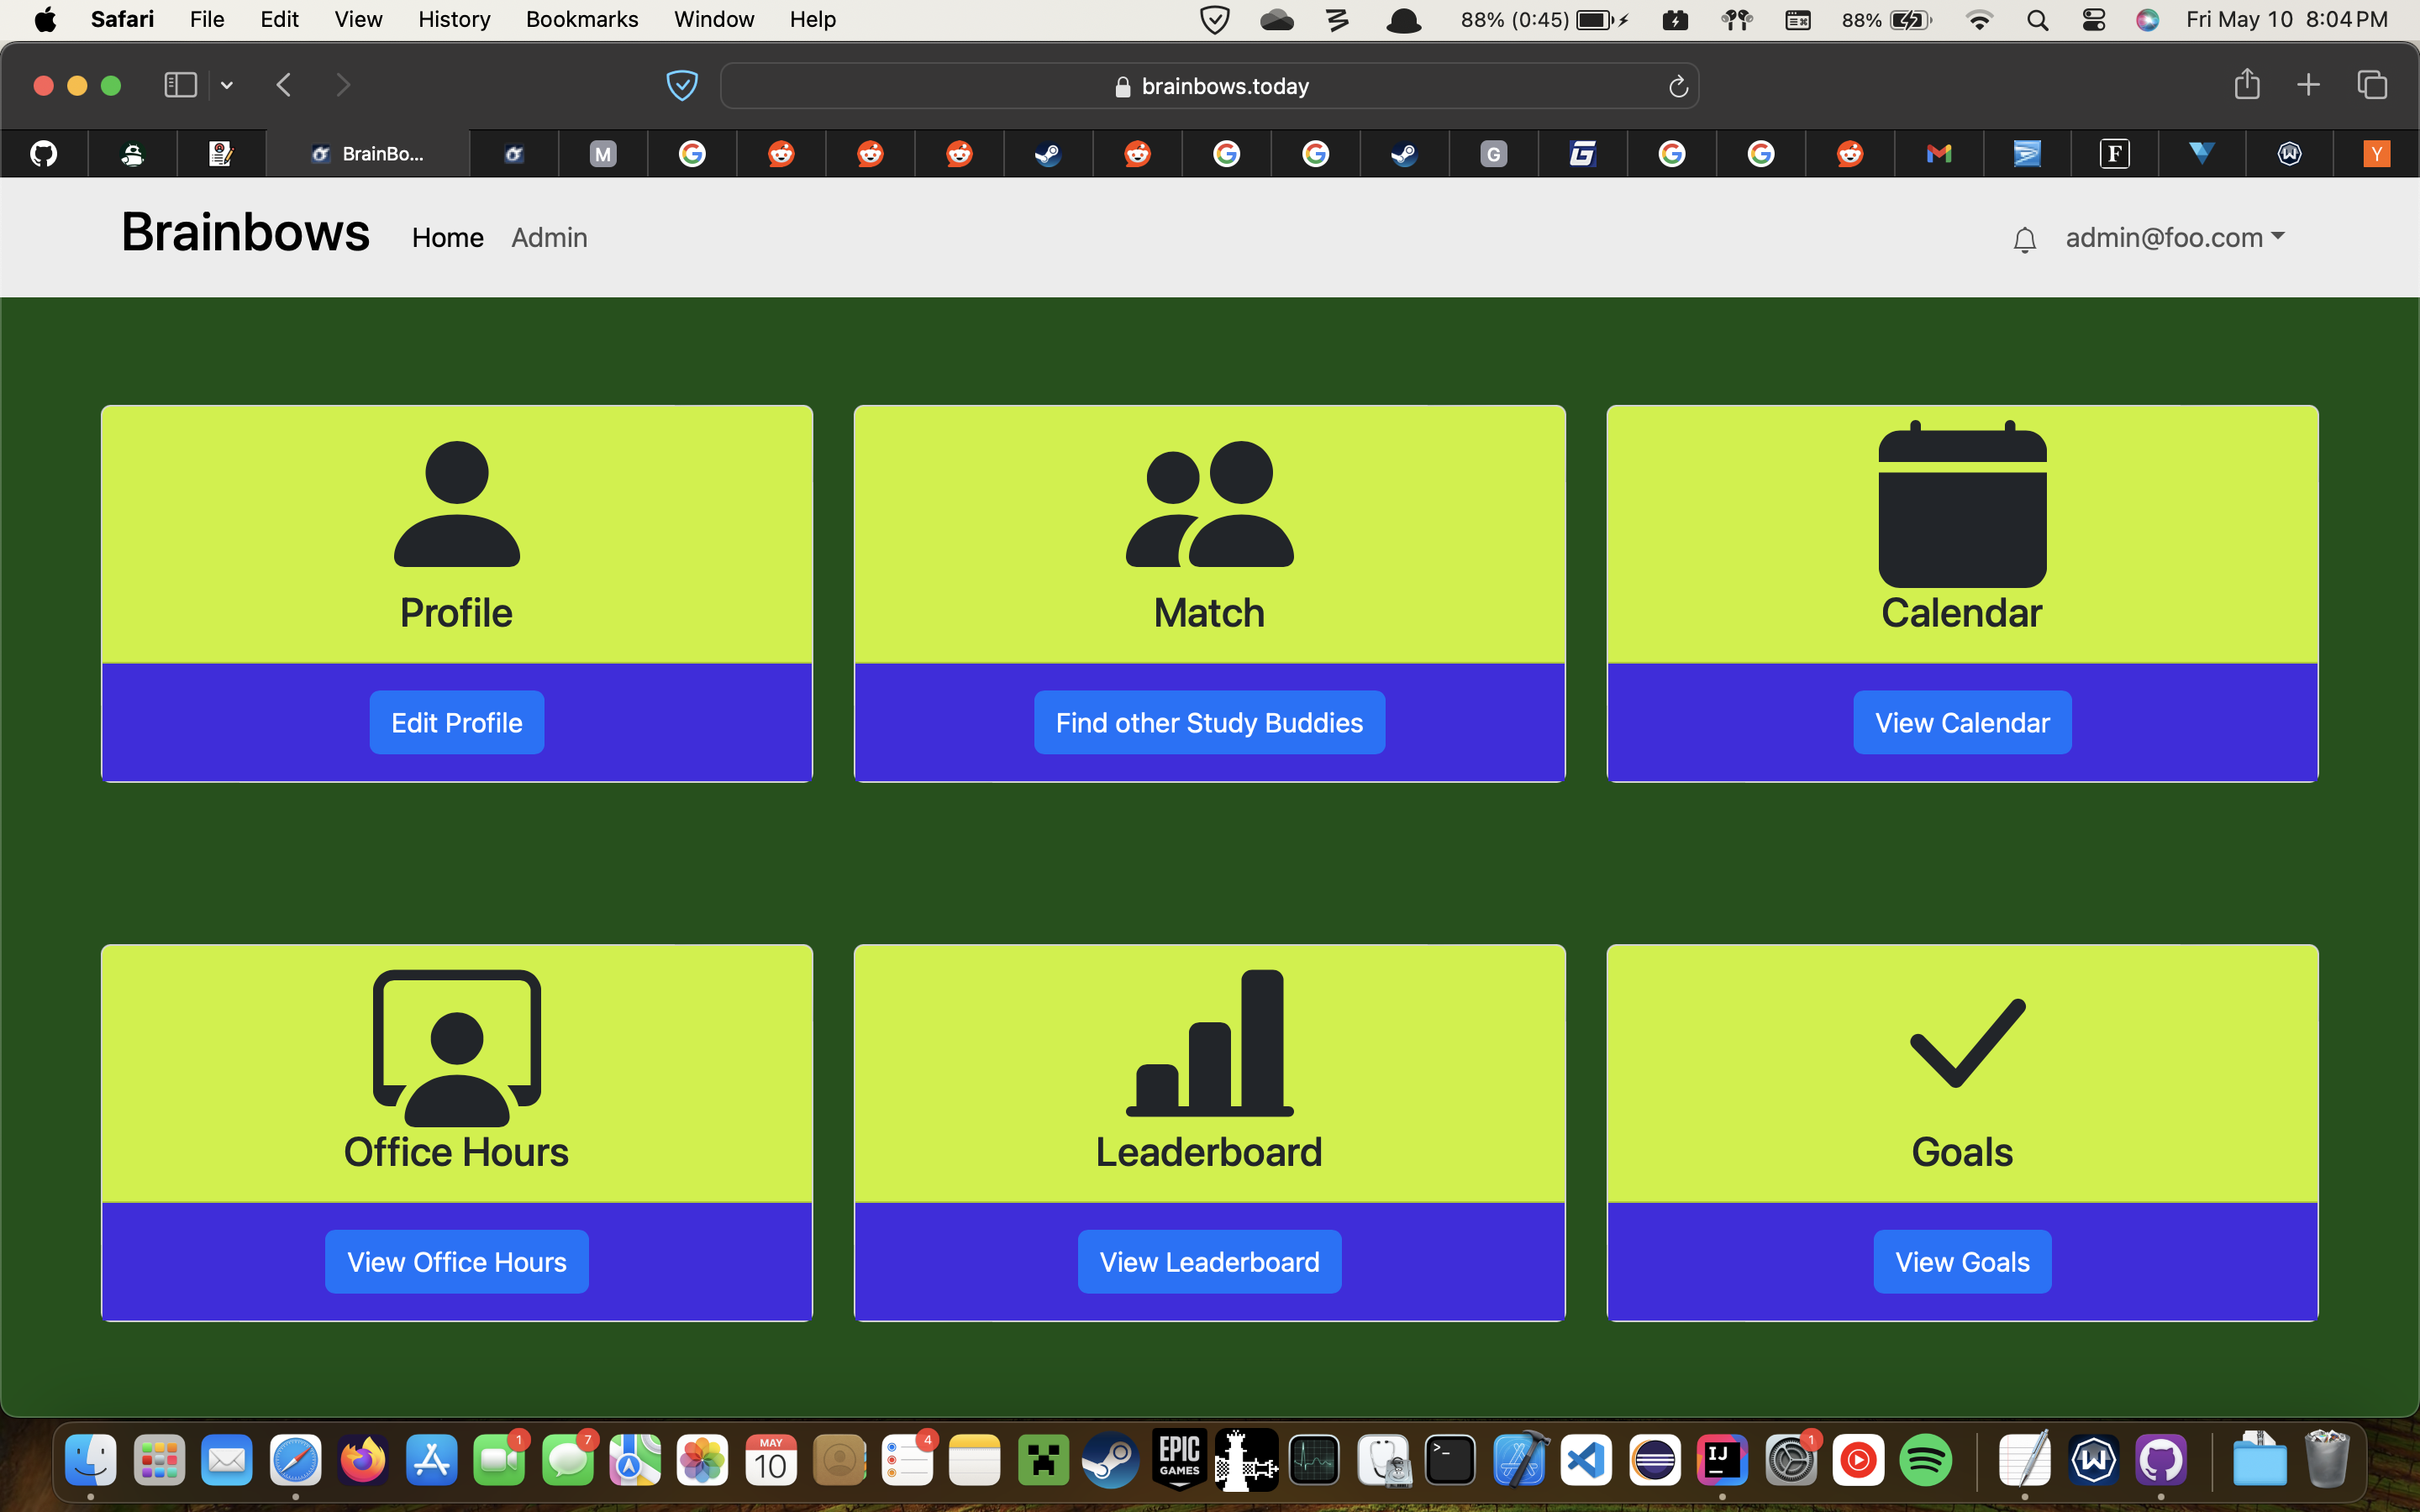Screen dimensions: 2420x1512
Task: Click the Calendar card icon
Action: click(1962, 504)
